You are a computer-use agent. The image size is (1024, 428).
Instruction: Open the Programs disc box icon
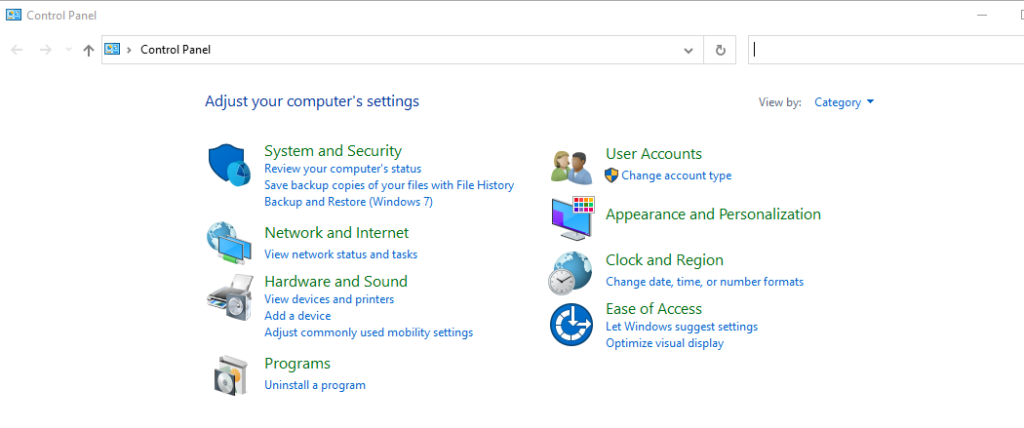point(231,375)
